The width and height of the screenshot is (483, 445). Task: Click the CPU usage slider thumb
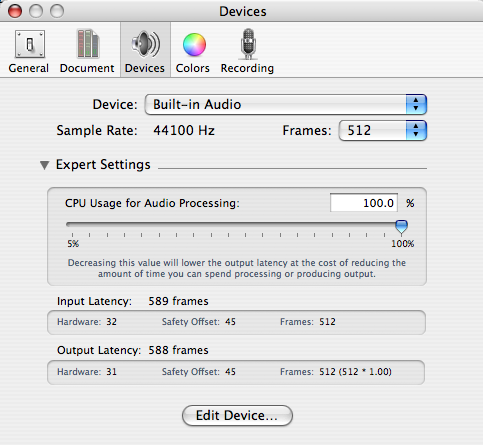point(401,227)
